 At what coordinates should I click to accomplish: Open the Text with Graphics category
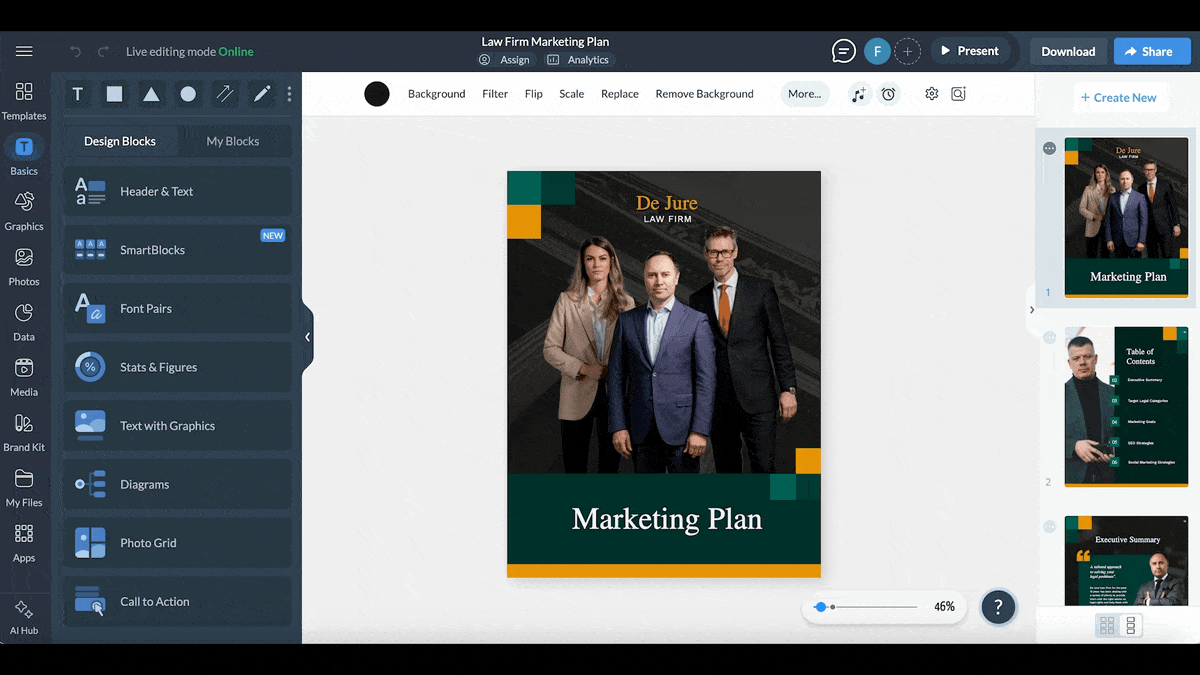click(x=178, y=426)
